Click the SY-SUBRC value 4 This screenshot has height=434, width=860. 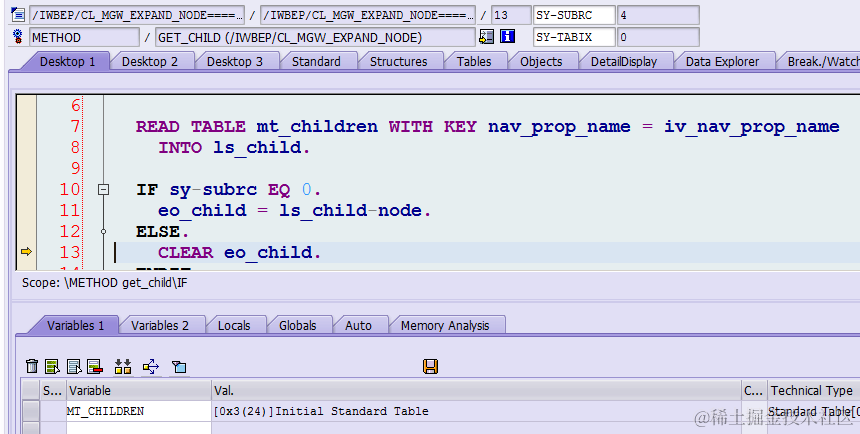[658, 15]
